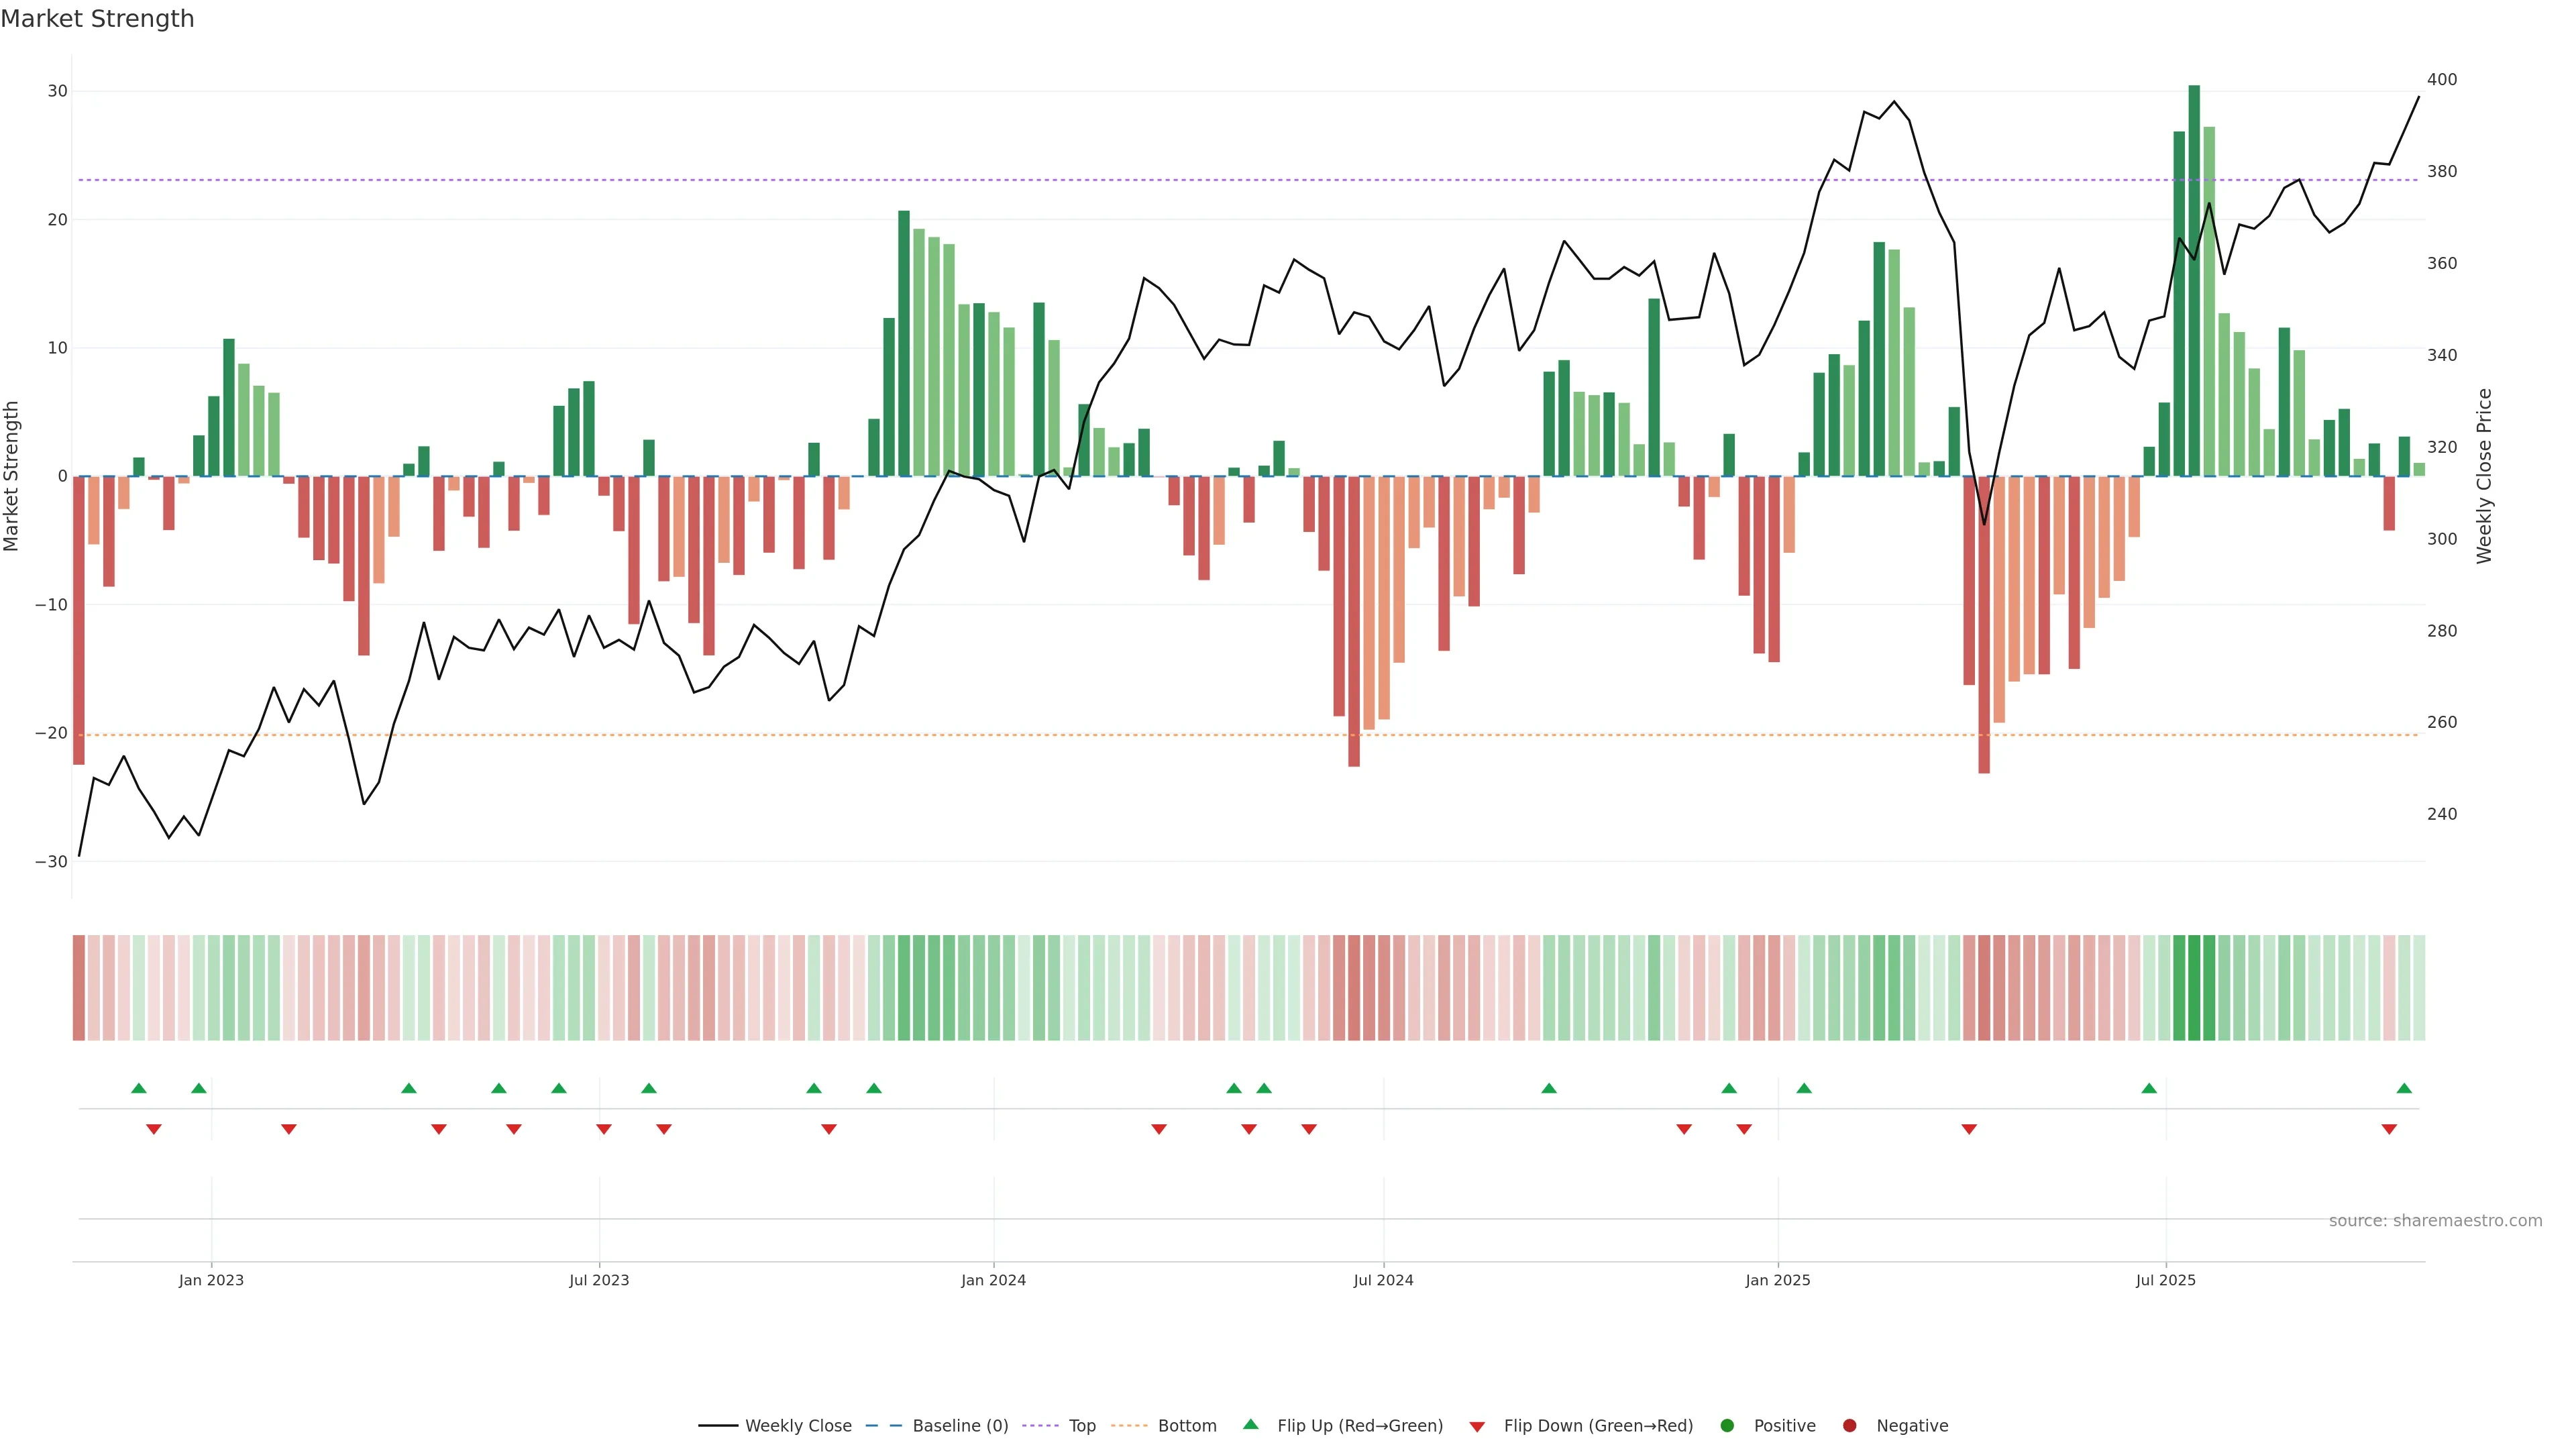Click the green Positive legend dot
This screenshot has height=1449, width=2576.
pyautogui.click(x=1727, y=1425)
